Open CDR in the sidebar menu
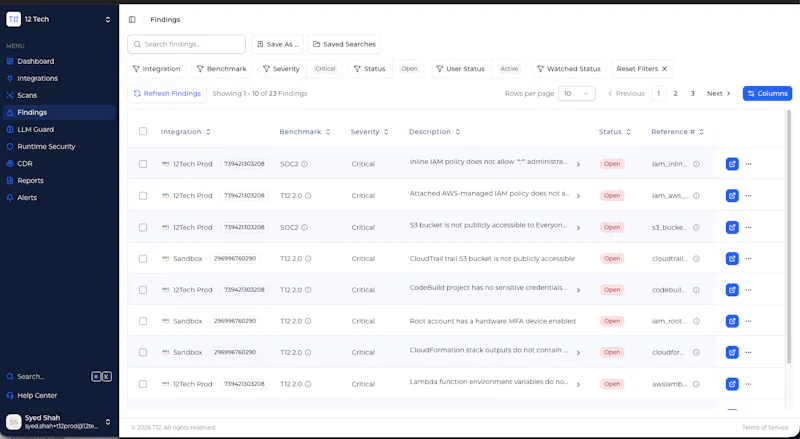Viewport: 800px width, 439px height. pos(24,164)
